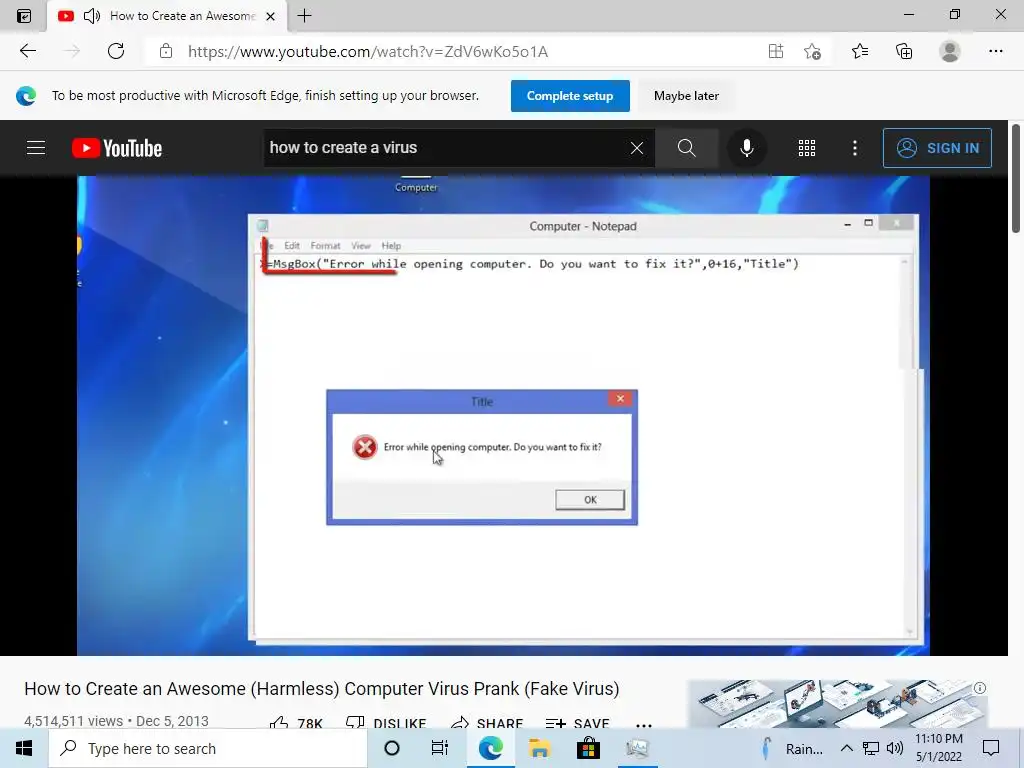The image size is (1024, 768).
Task: Open YouTube apps grid icon
Action: point(807,148)
